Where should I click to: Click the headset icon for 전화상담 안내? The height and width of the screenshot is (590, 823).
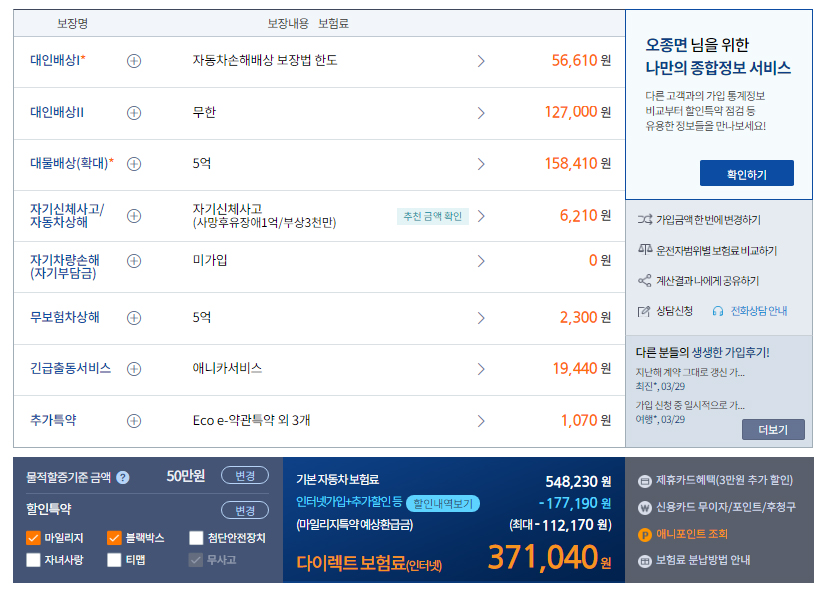[718, 311]
